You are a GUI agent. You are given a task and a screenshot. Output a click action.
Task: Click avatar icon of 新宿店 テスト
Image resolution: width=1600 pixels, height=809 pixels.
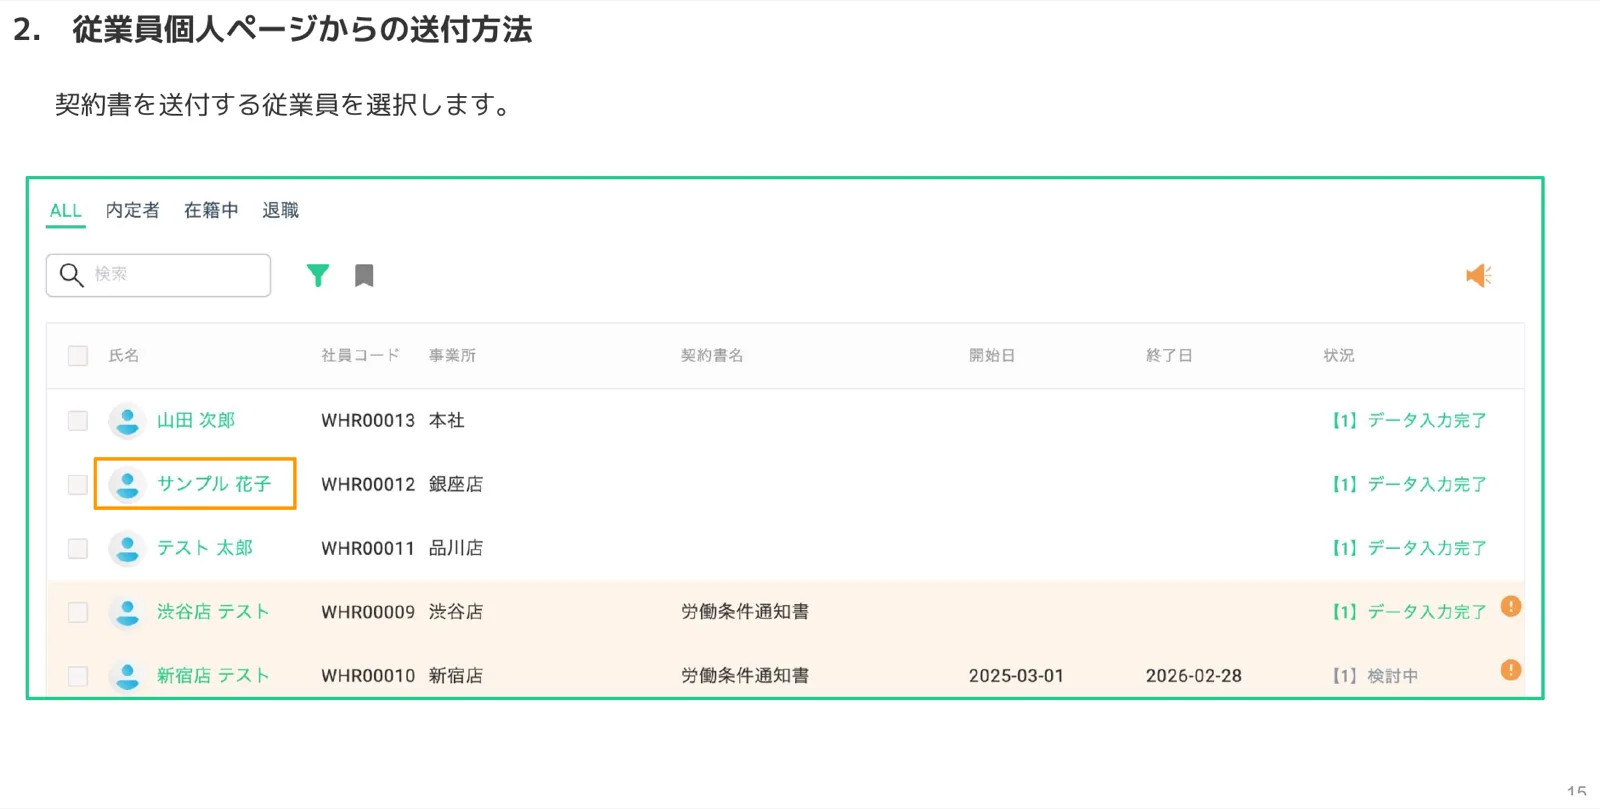(127, 676)
